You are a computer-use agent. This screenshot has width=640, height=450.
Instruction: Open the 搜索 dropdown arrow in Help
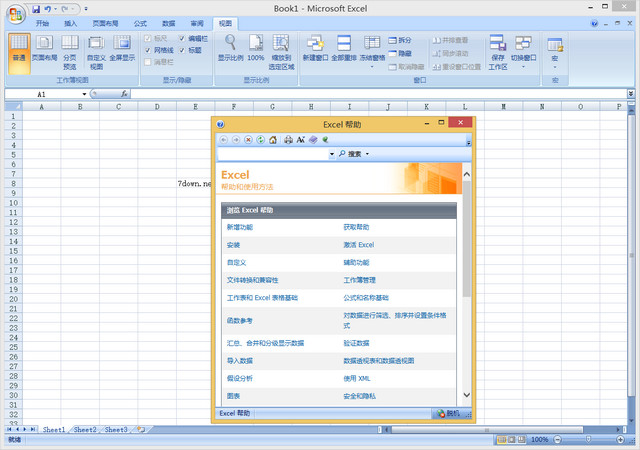coord(367,154)
